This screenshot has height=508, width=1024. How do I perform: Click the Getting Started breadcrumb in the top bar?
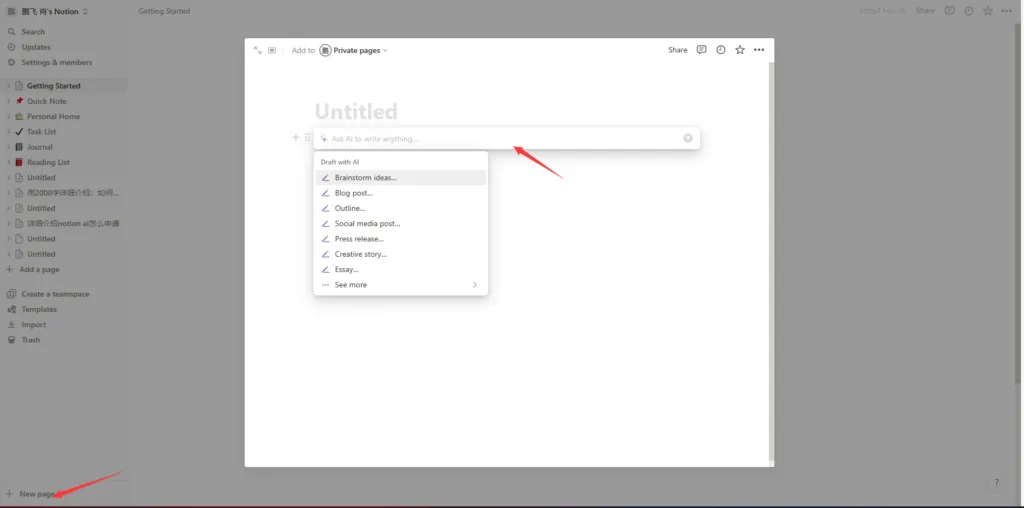click(x=164, y=11)
